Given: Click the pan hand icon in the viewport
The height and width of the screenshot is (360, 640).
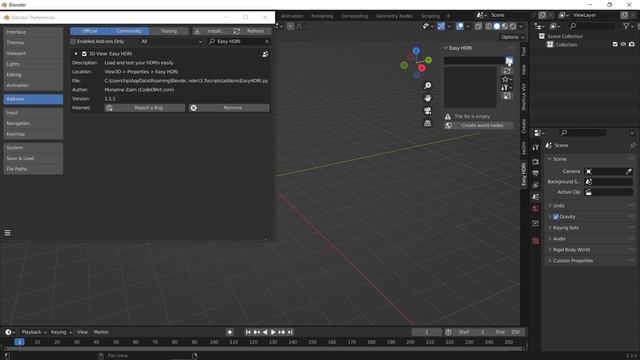Looking at the screenshot, I should tap(427, 98).
